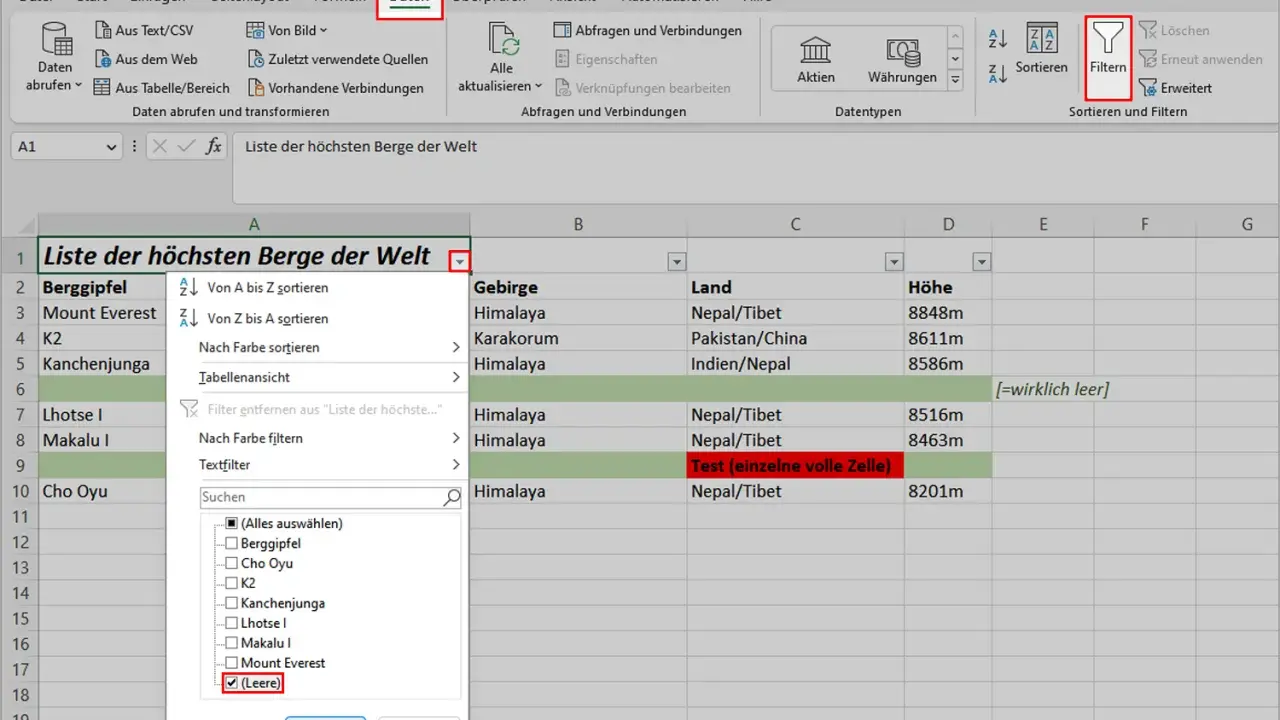Open the Sortieren dialog

click(x=1042, y=49)
